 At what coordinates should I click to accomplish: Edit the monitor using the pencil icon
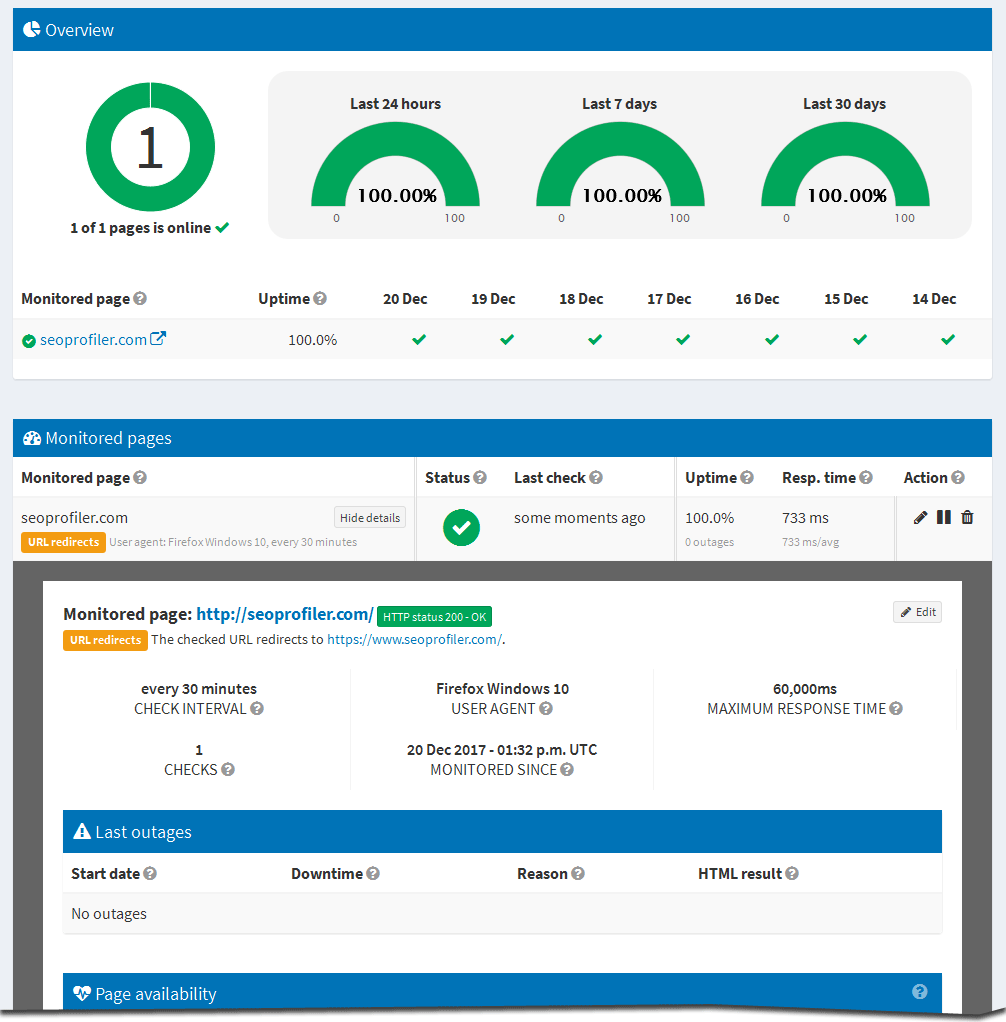coord(920,517)
